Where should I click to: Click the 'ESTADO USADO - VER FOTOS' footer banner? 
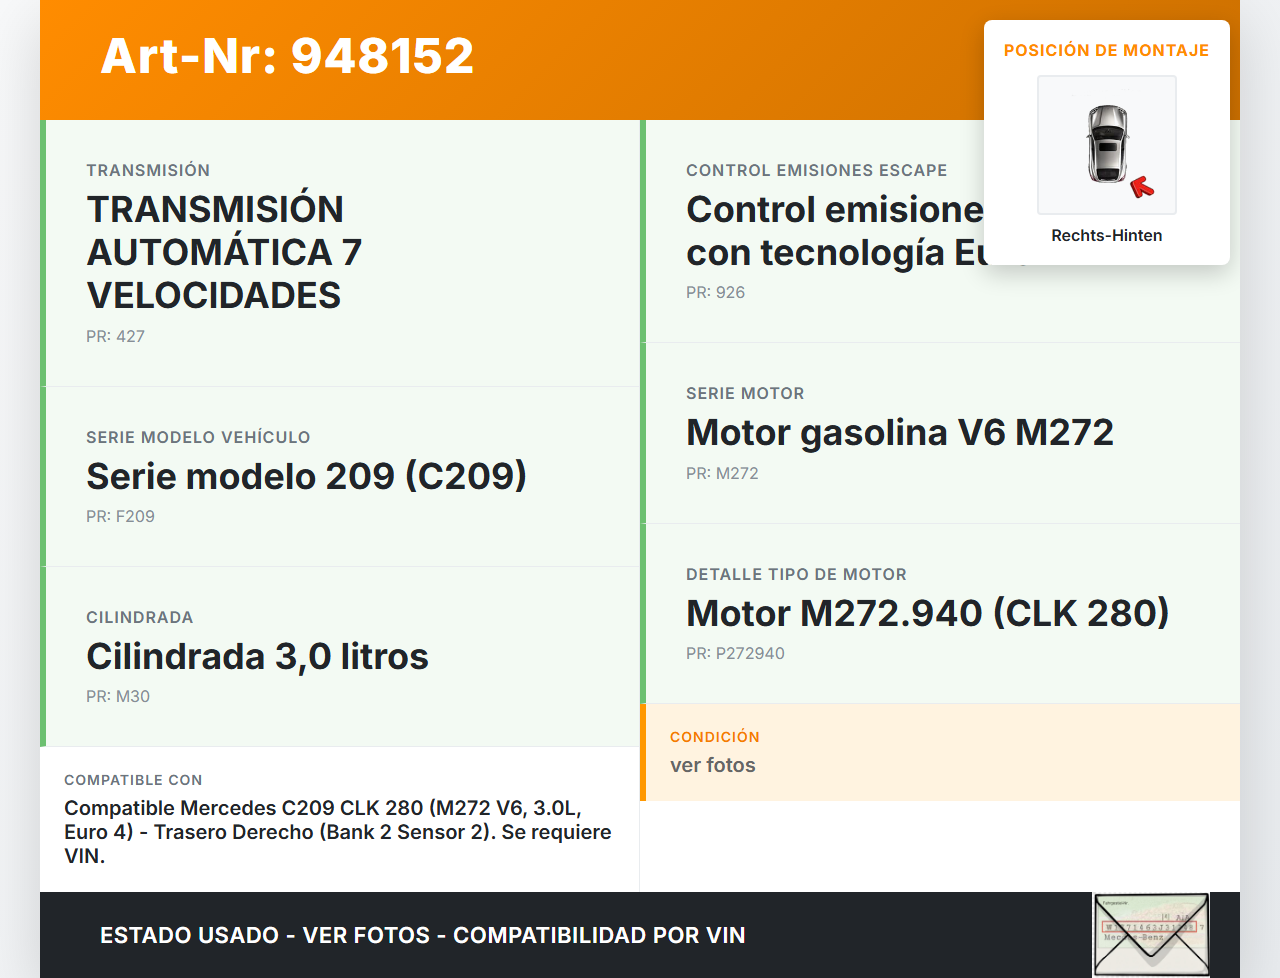[423, 935]
